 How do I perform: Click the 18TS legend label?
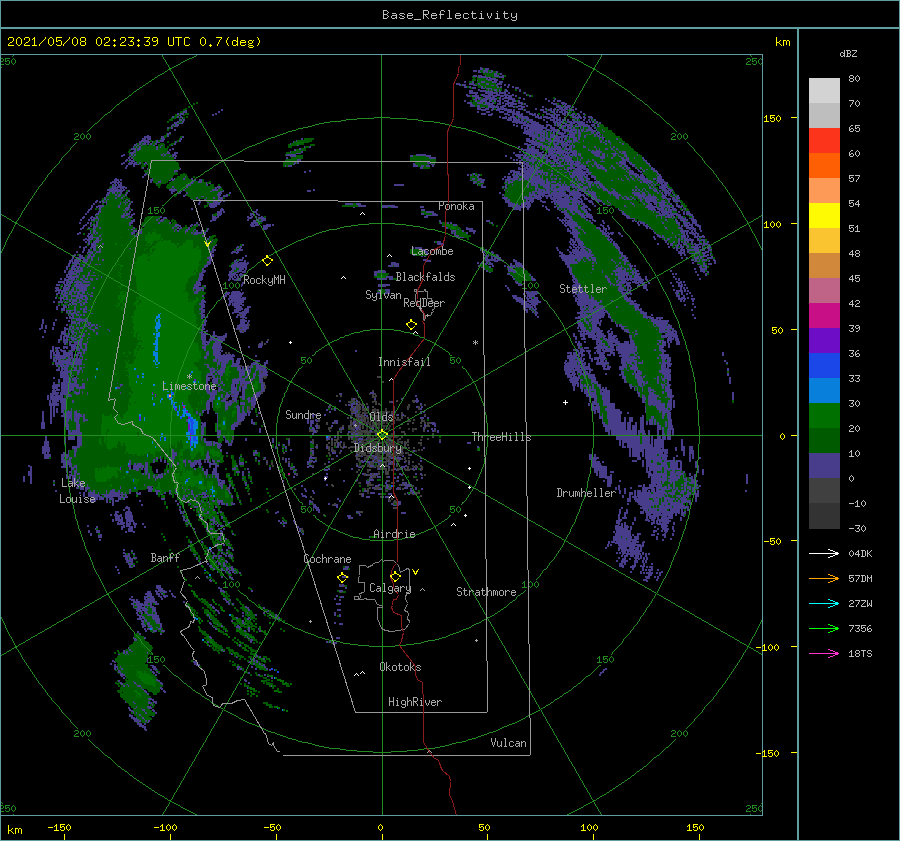tap(860, 653)
